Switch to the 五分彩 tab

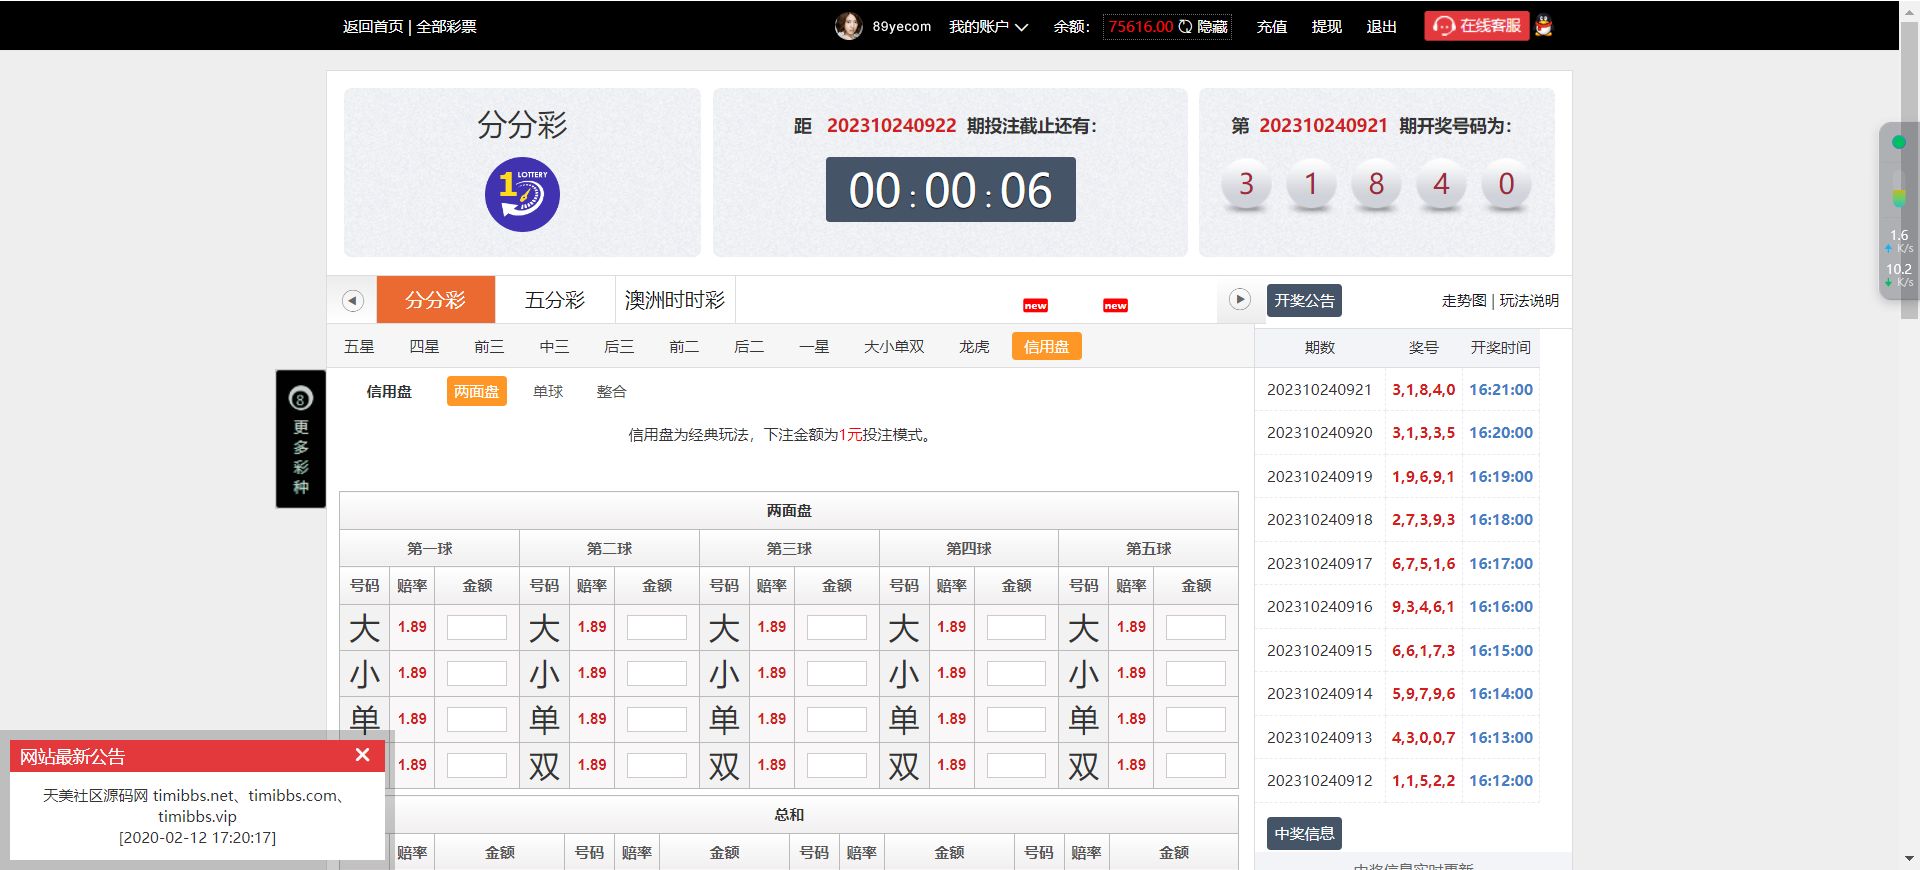coord(554,300)
